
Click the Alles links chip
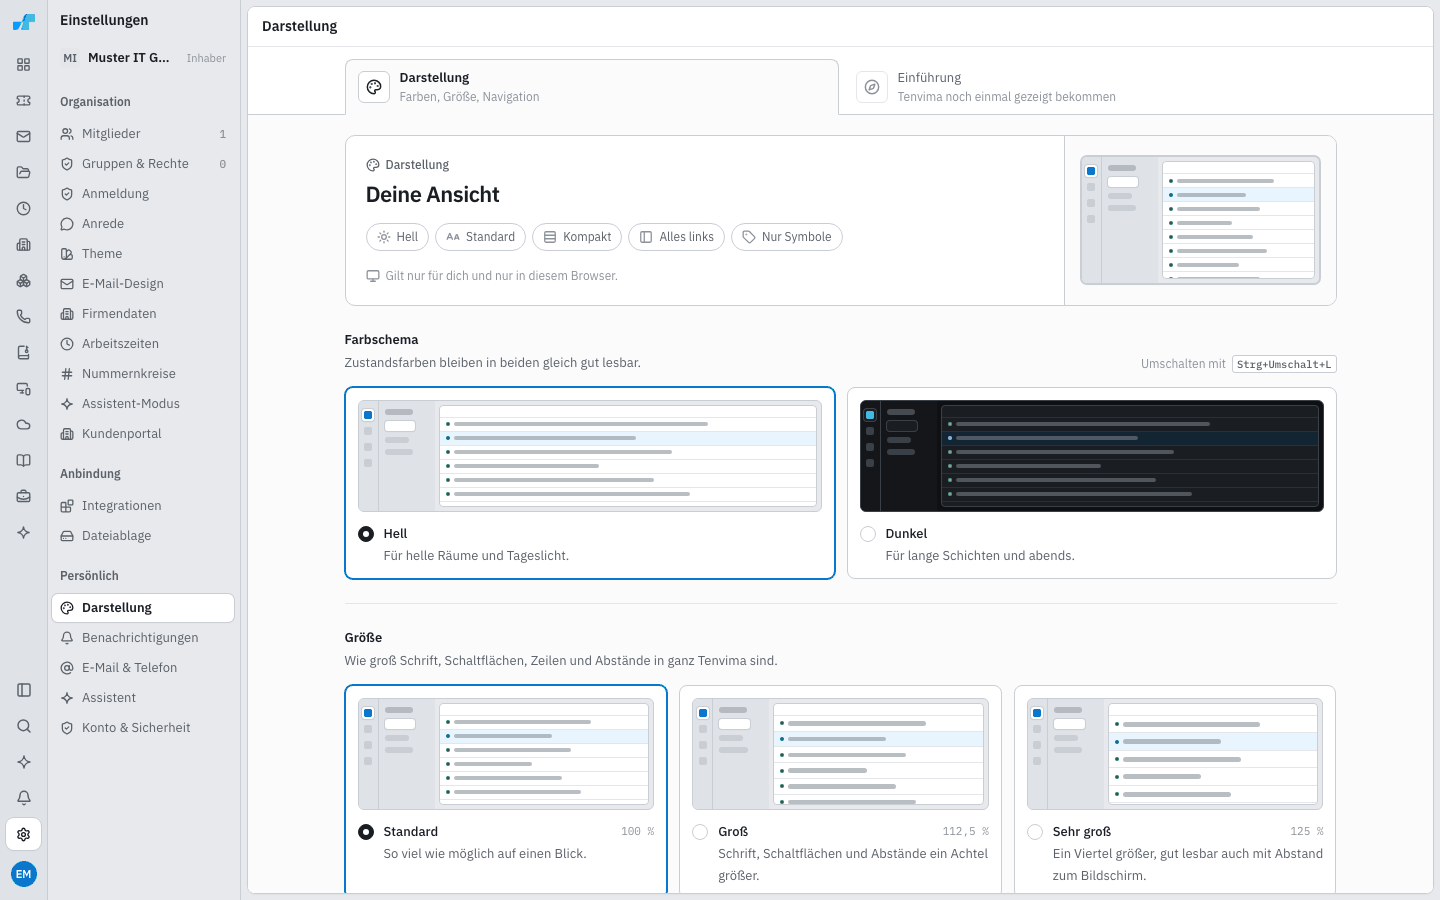[x=676, y=237]
